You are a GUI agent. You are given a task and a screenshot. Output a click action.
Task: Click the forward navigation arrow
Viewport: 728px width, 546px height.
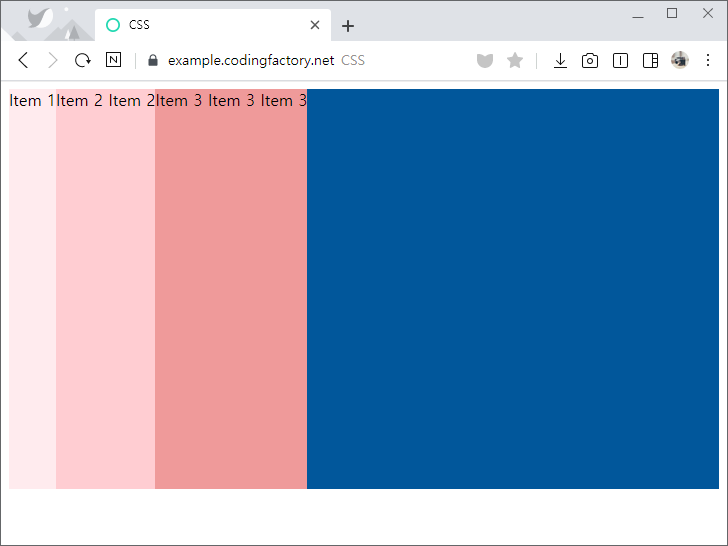pyautogui.click(x=53, y=60)
